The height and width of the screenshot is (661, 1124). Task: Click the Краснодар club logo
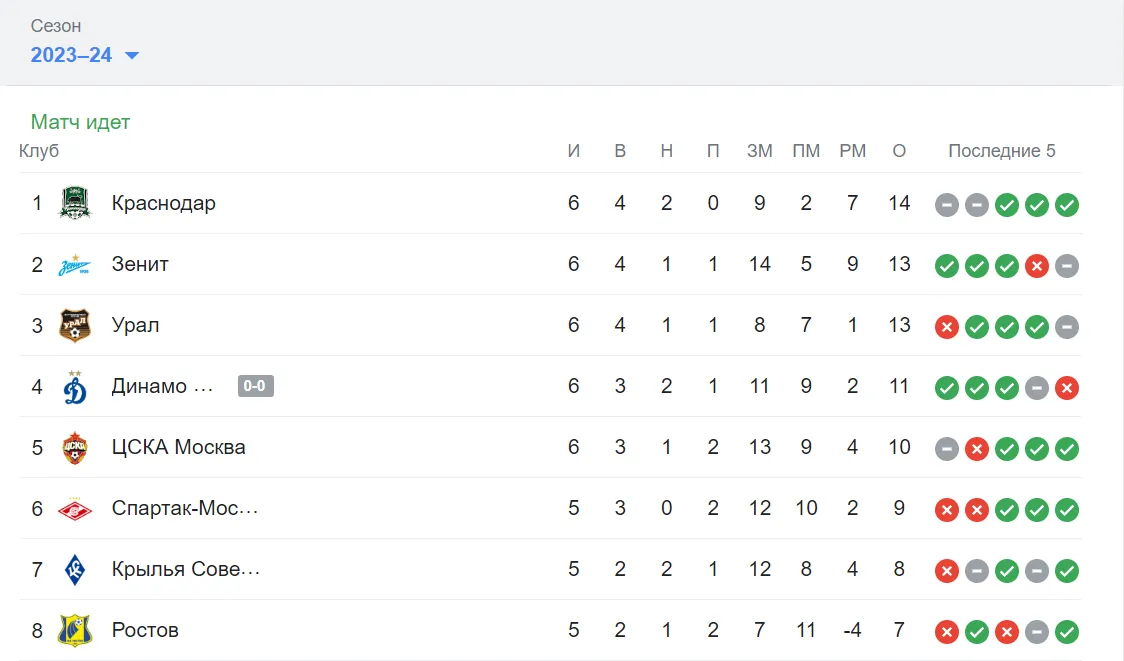tap(75, 203)
